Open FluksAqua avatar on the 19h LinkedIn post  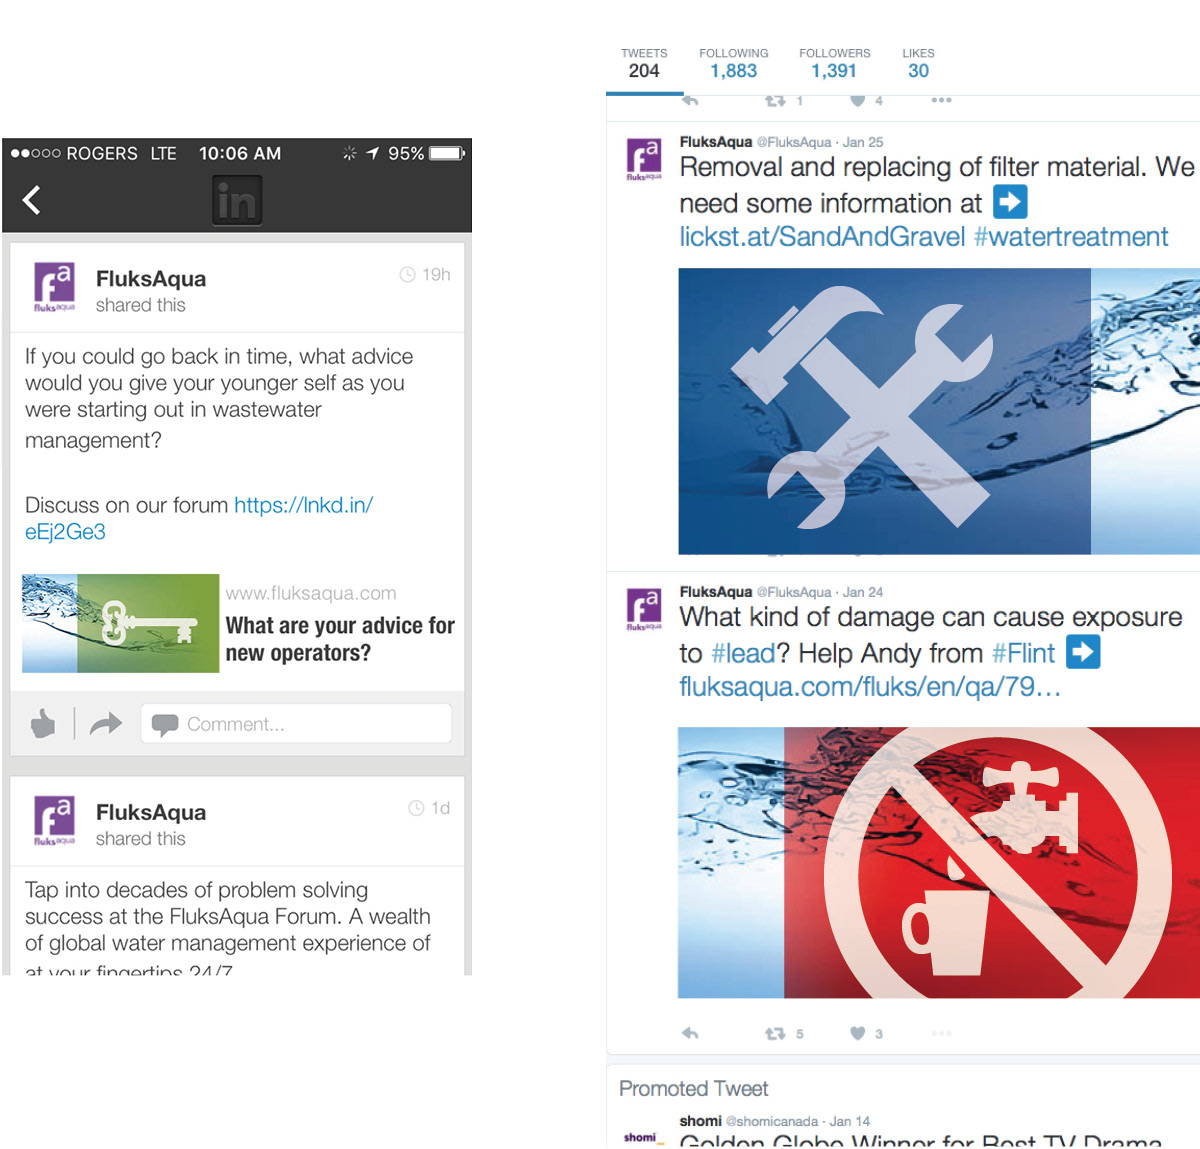(x=55, y=287)
